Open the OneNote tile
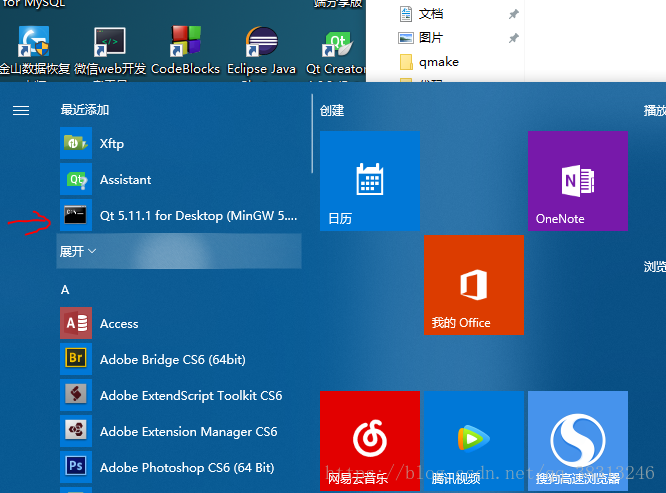The width and height of the screenshot is (666, 493). click(x=578, y=181)
